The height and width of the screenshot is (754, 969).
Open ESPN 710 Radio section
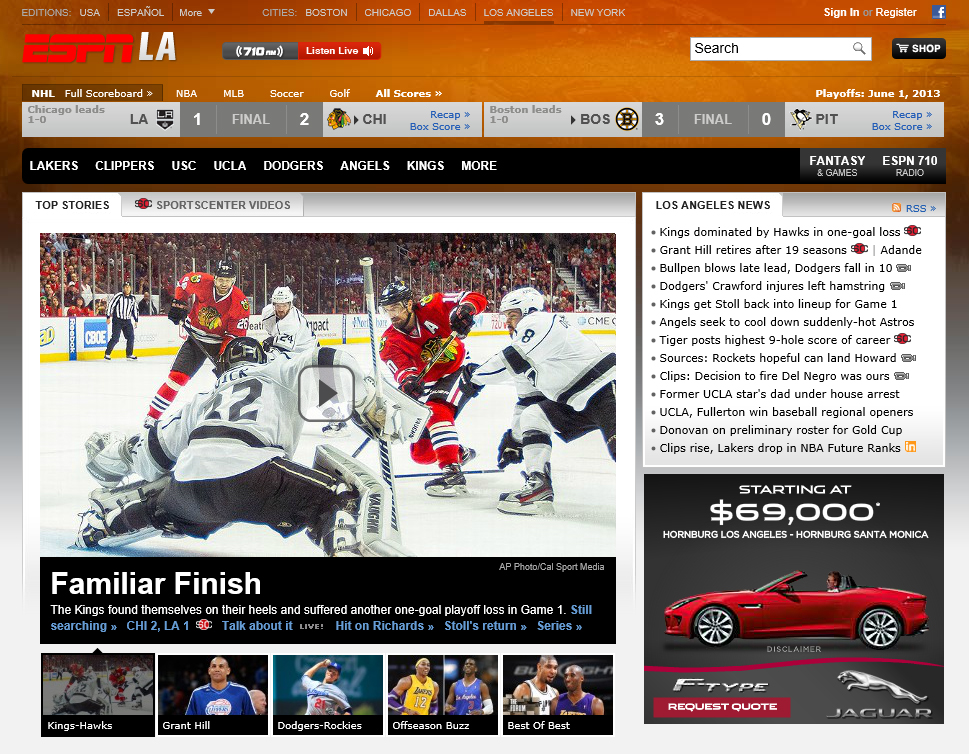coord(910,166)
